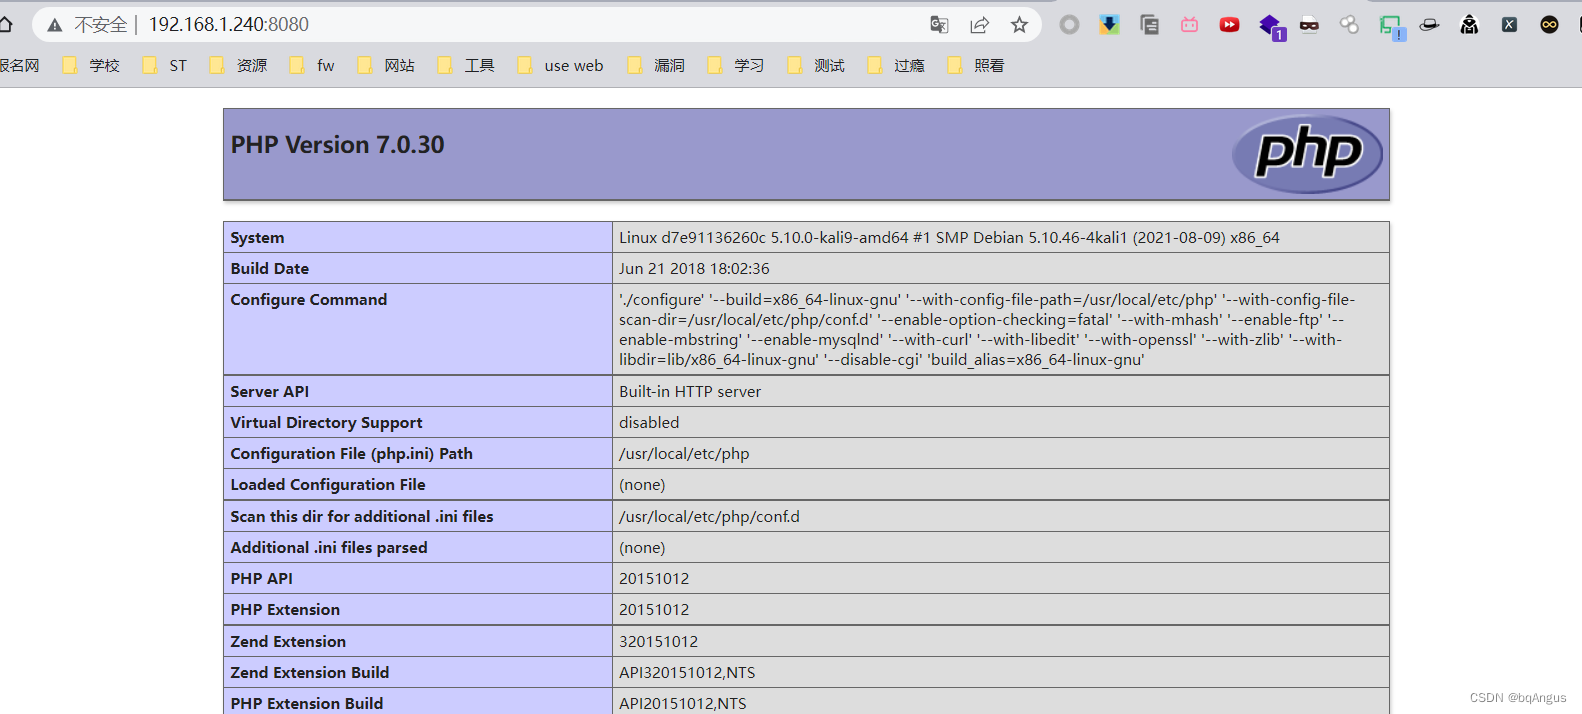
Task: Open the black fedora hat extension
Action: [x=1429, y=25]
